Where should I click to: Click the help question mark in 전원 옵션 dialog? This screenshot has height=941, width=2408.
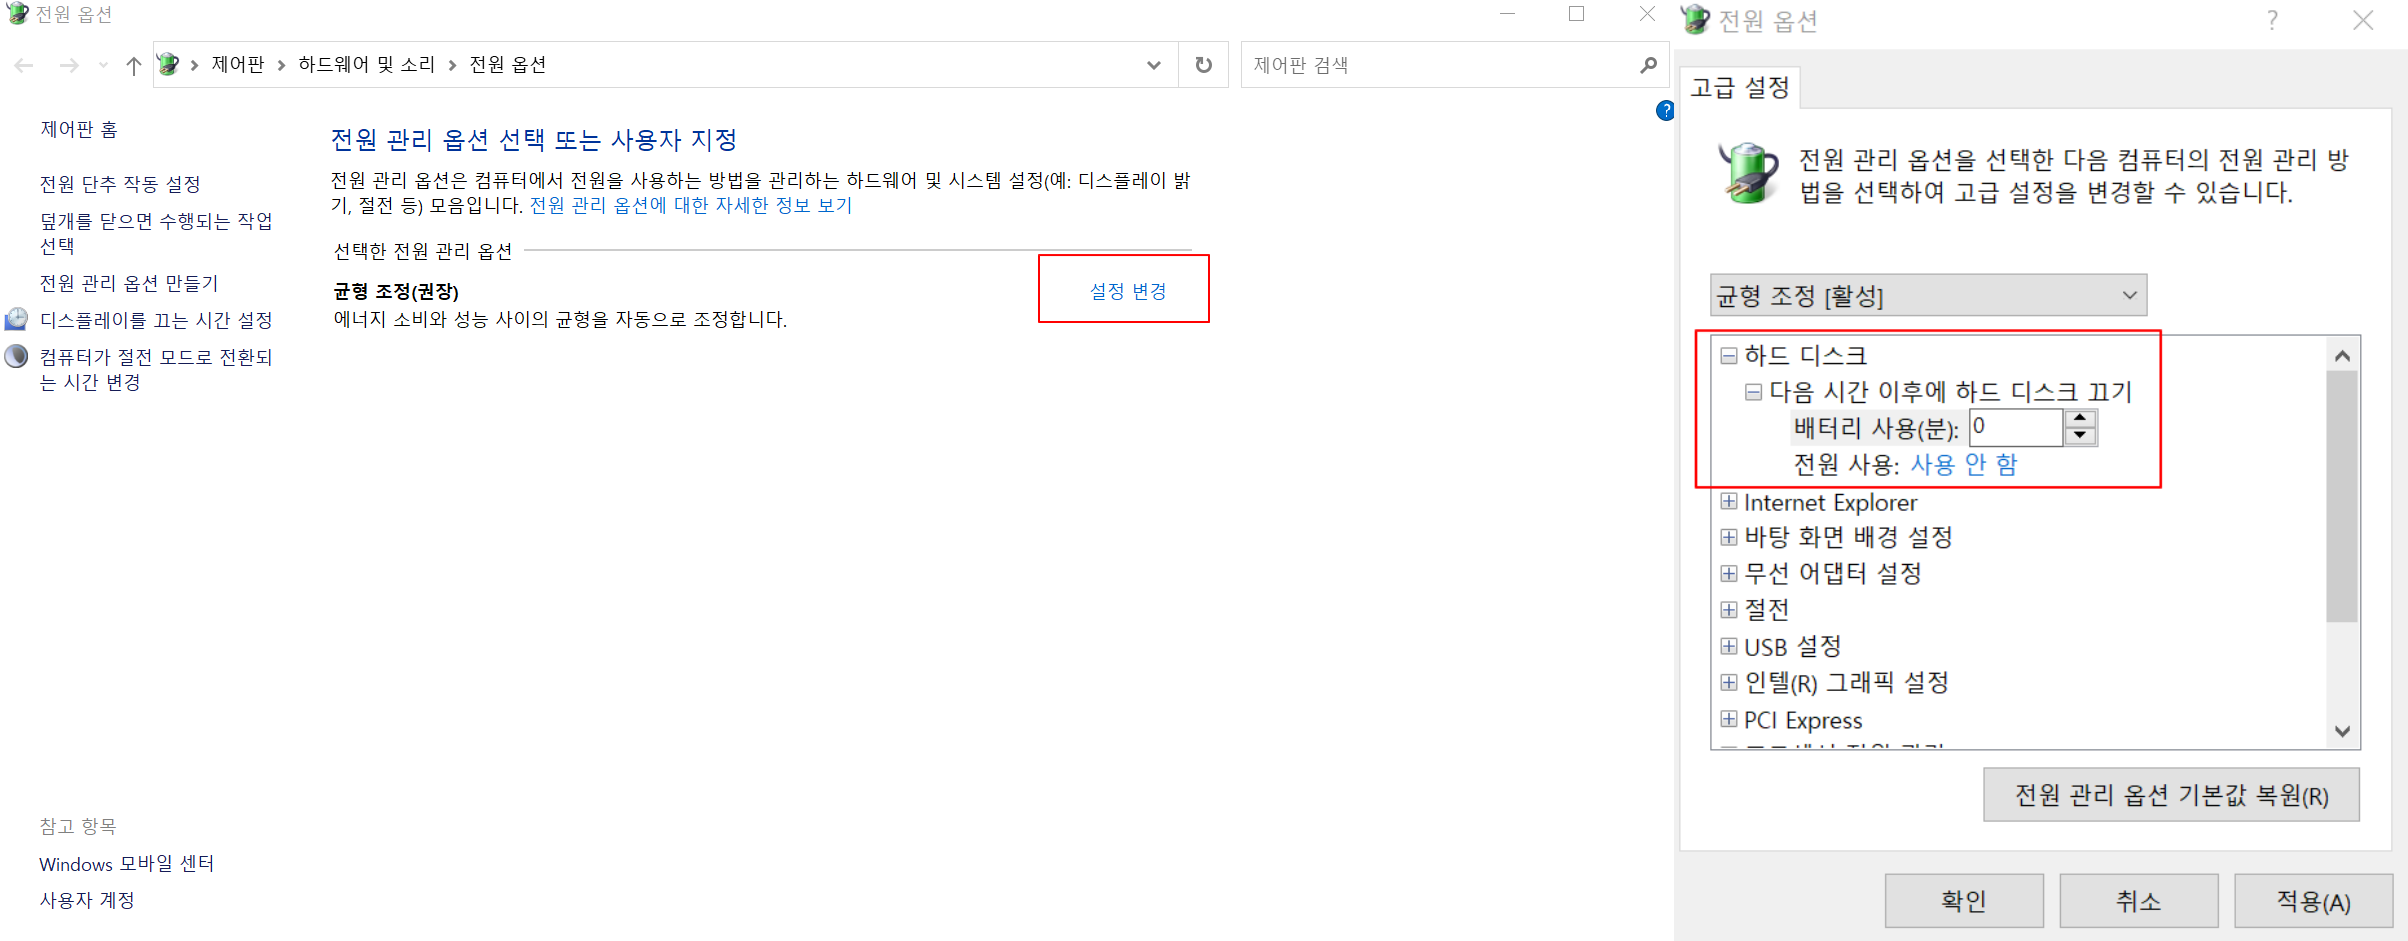coord(2272,20)
